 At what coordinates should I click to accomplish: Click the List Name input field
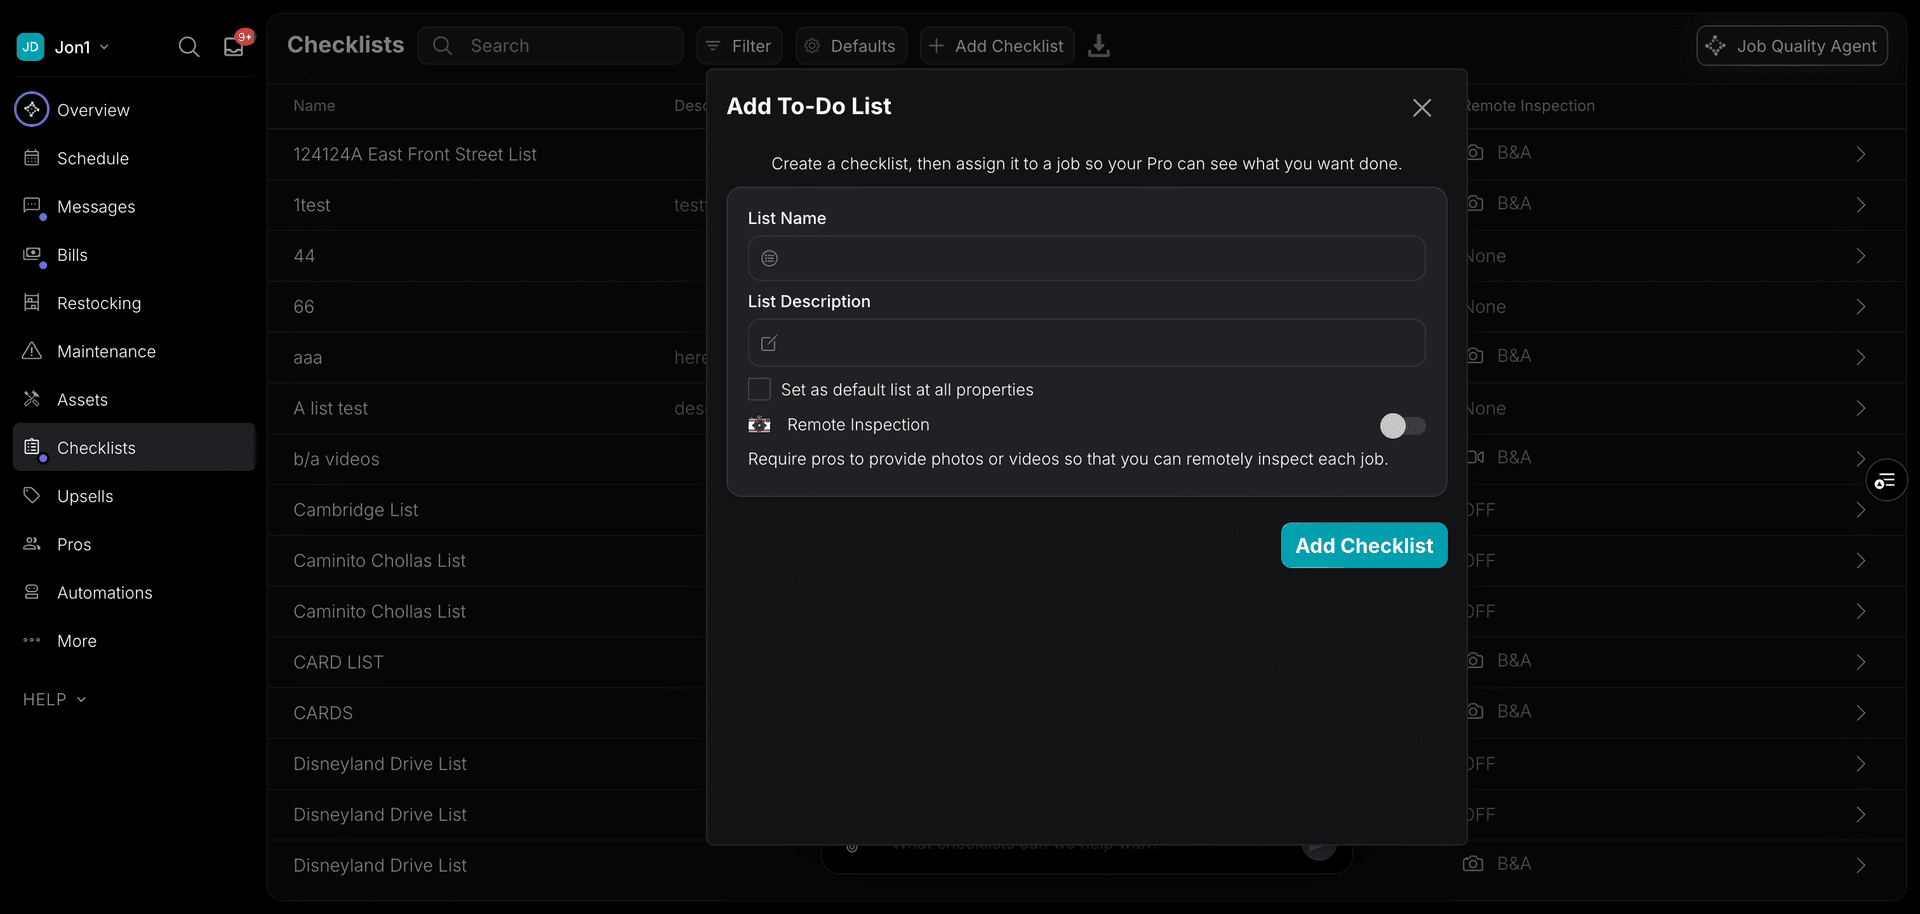click(1086, 258)
